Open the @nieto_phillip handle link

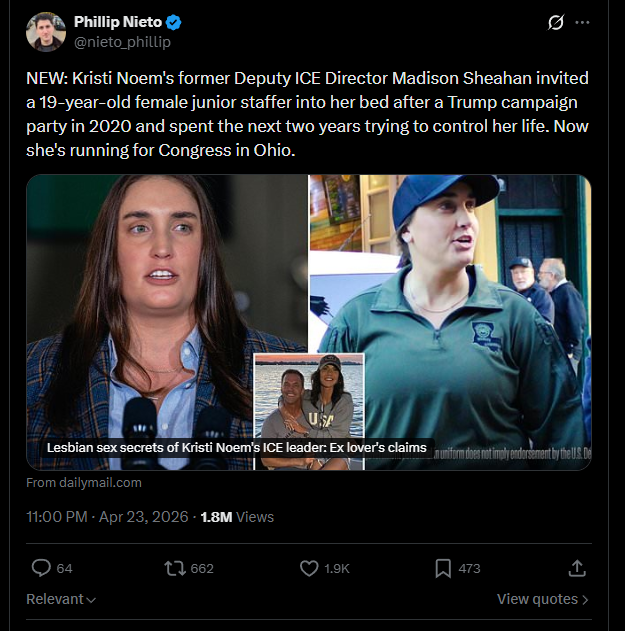click(122, 42)
